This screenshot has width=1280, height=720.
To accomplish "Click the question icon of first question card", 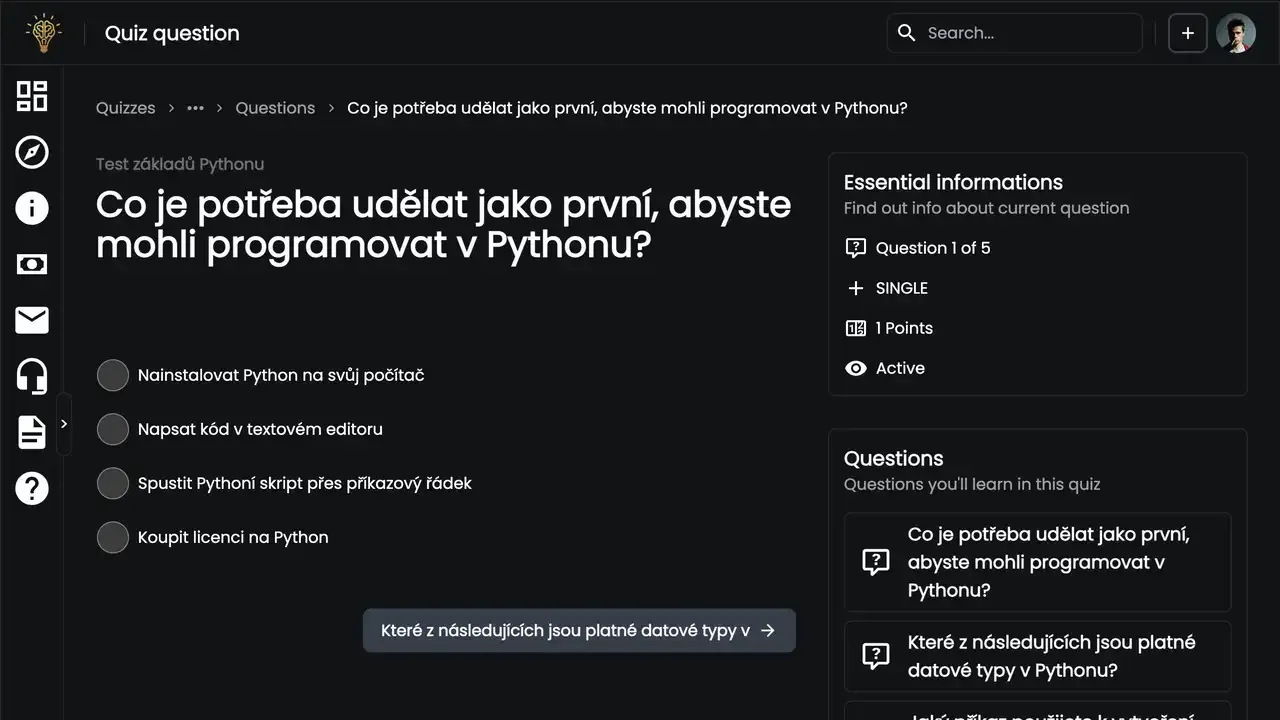I will point(876,562).
